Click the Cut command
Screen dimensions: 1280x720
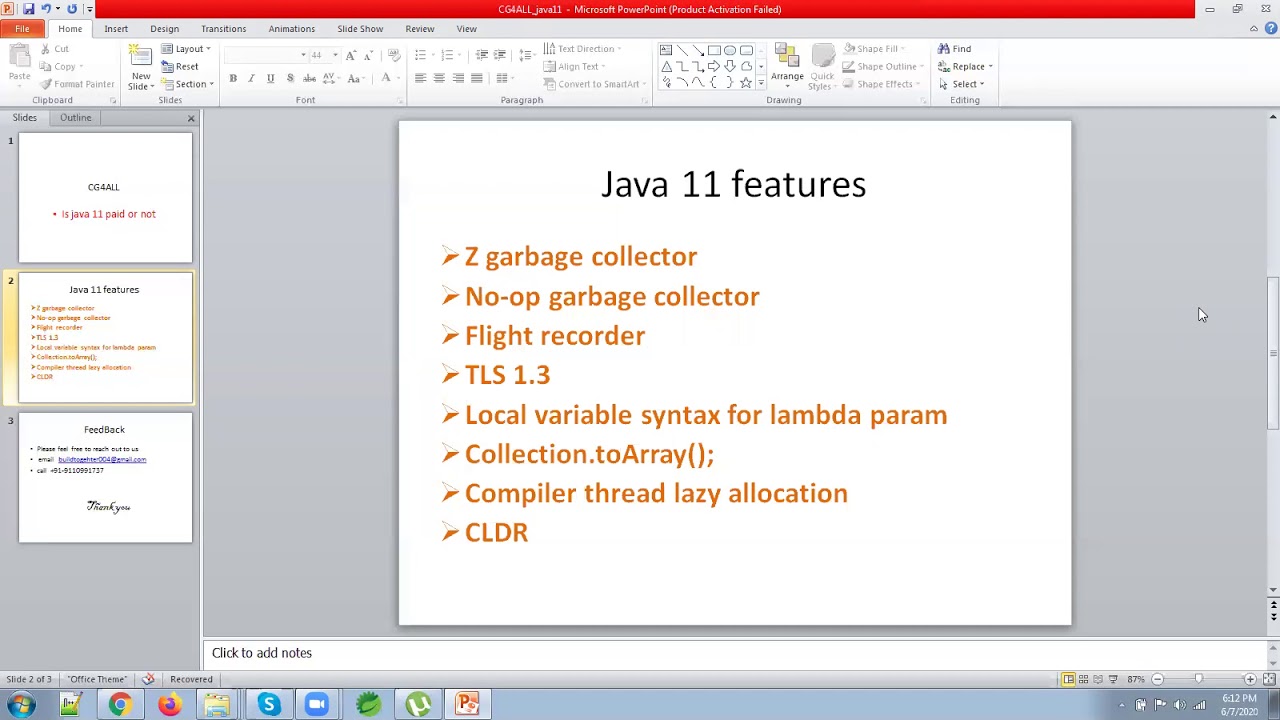point(54,49)
